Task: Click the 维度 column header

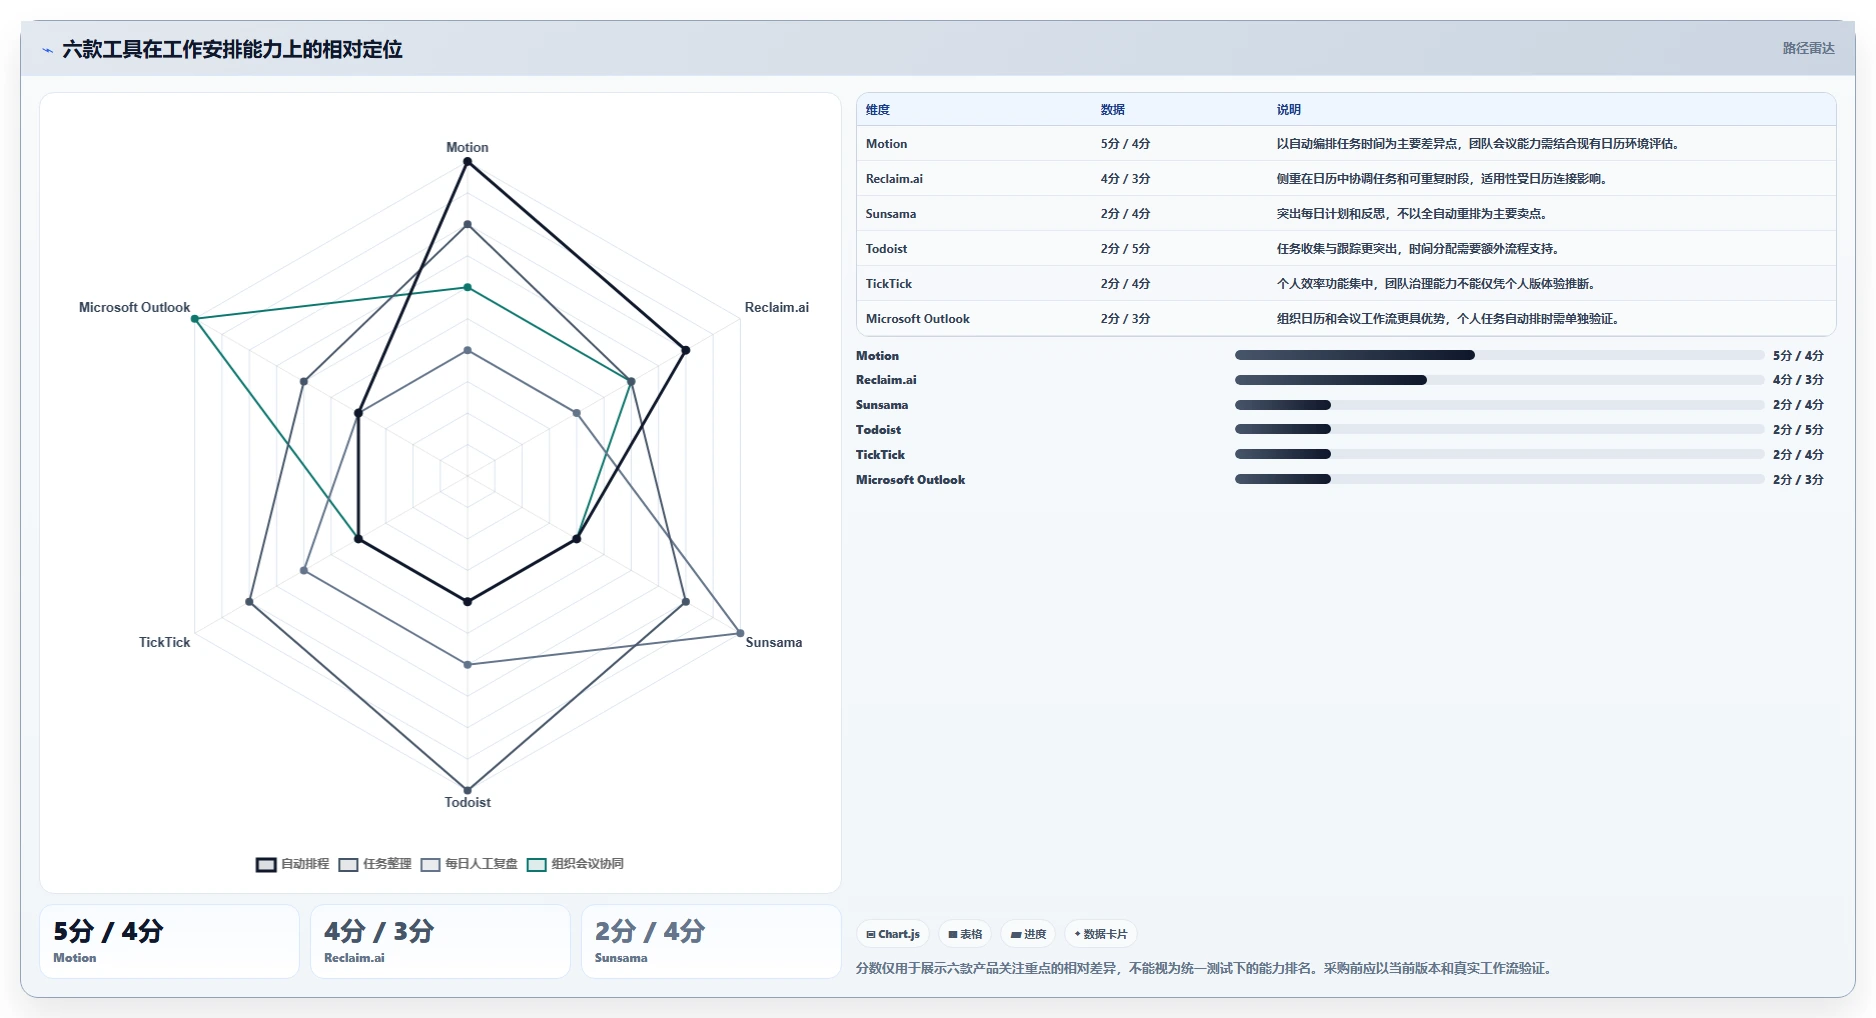Action: coord(877,110)
